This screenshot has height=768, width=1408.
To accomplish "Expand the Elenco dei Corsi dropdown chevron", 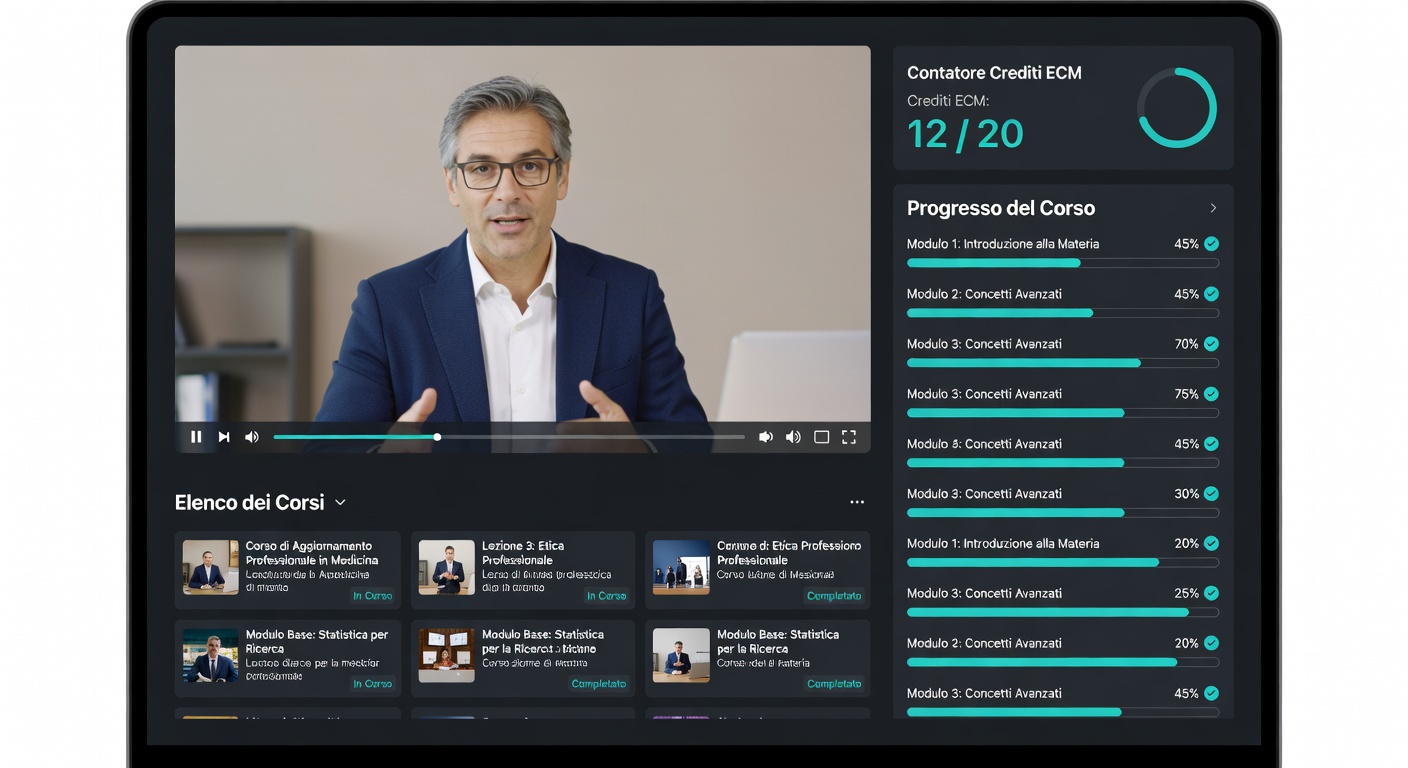I will [340, 503].
